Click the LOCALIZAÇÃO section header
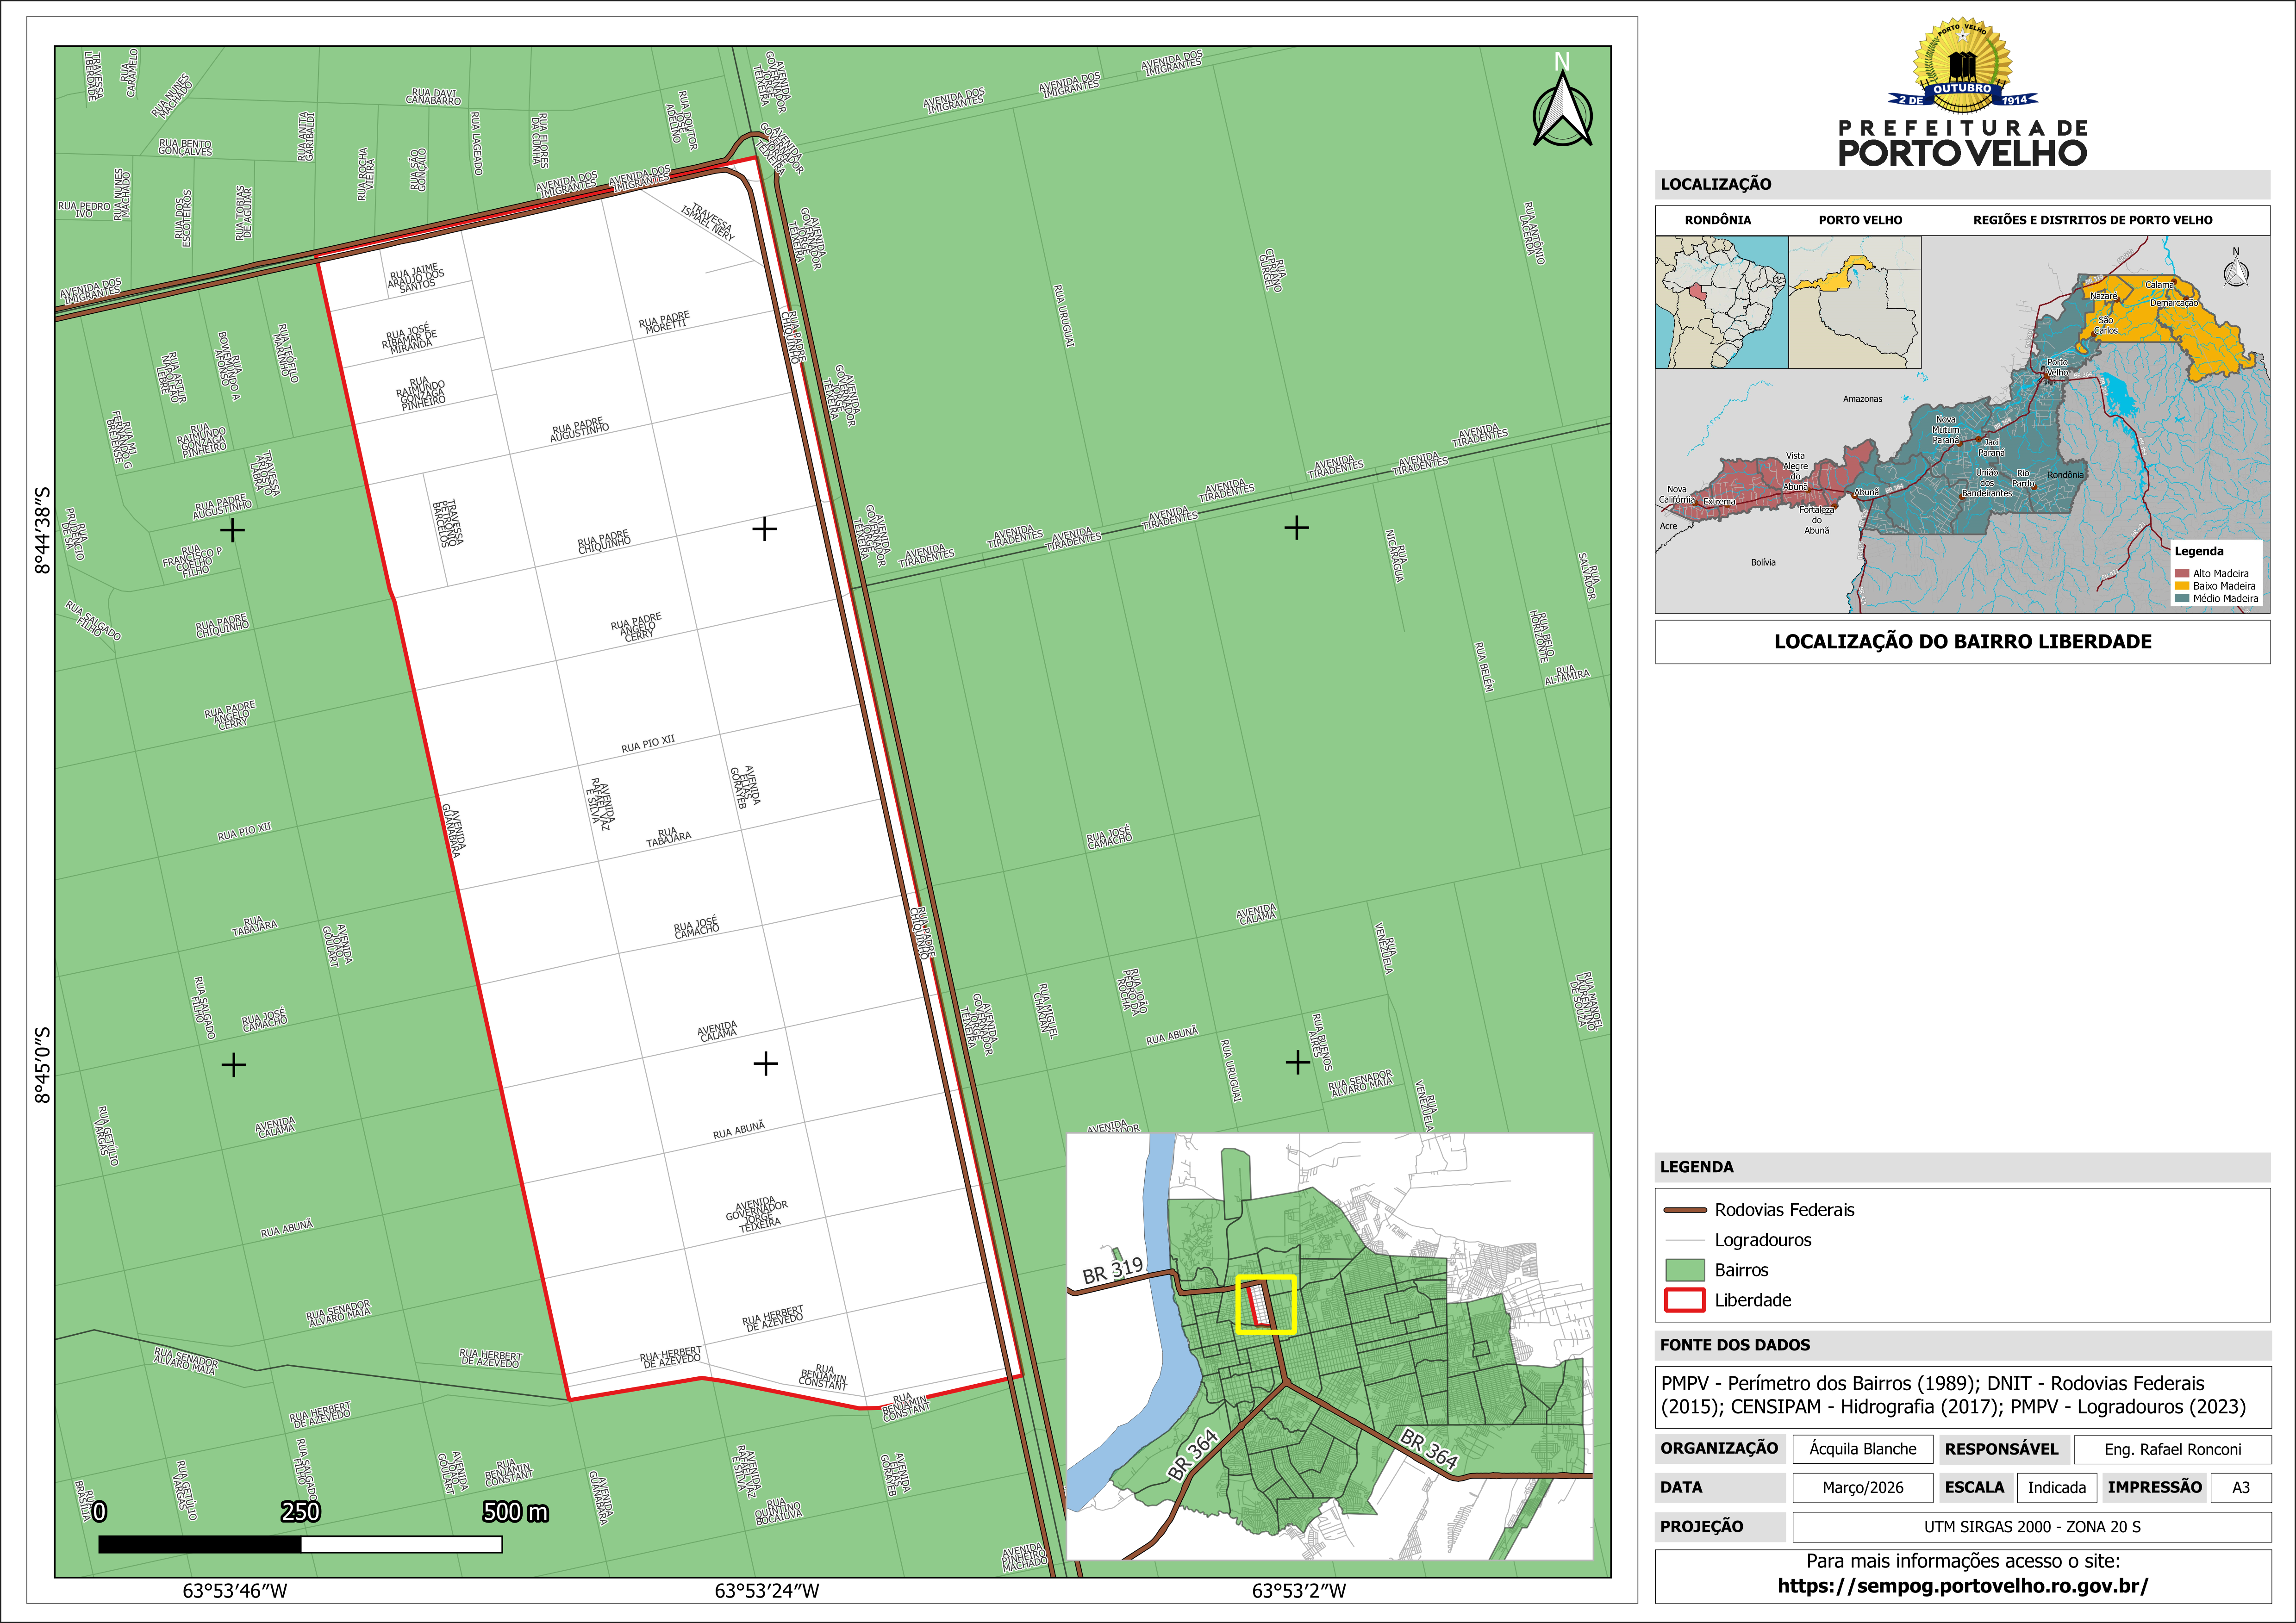The width and height of the screenshot is (2296, 1623). click(1716, 184)
